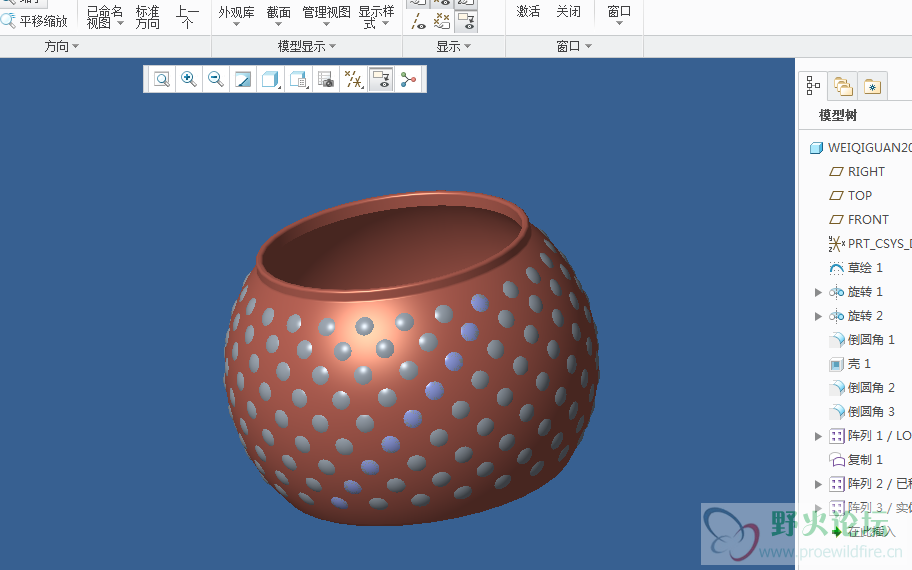
Task: Click the 标准方向 button
Action: (148, 17)
